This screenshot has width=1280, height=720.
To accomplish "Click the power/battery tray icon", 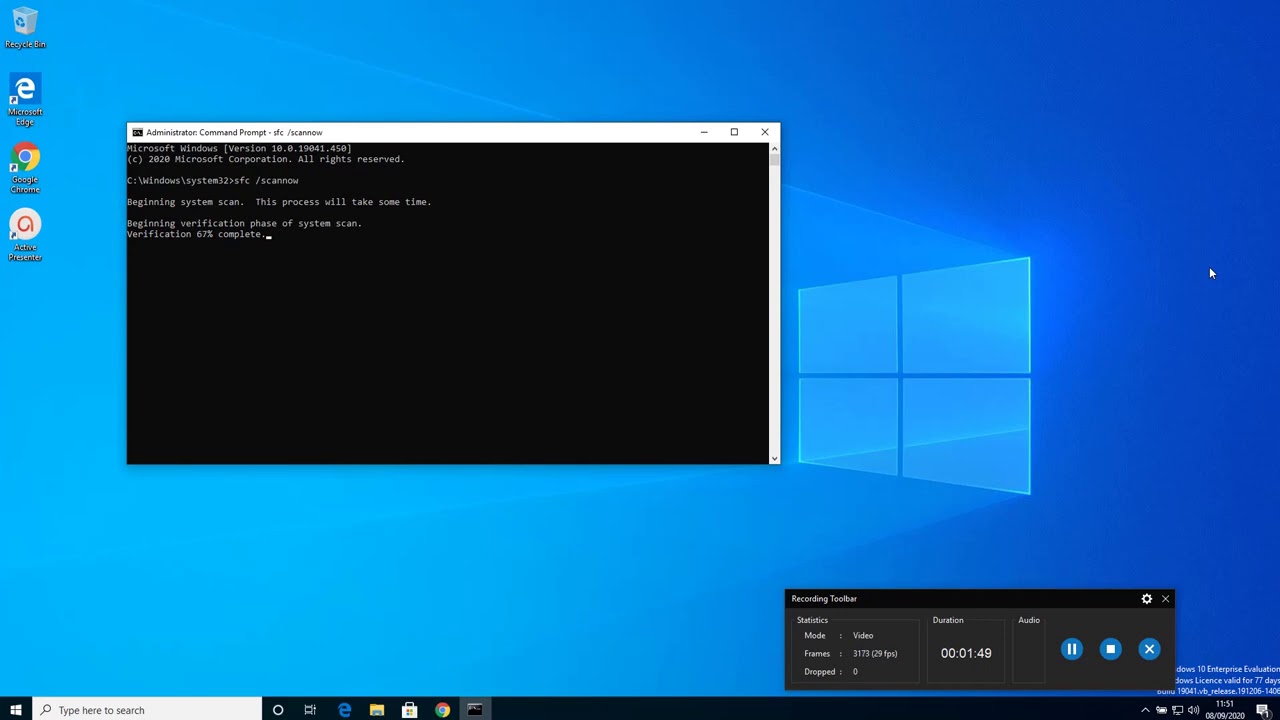I will (1161, 710).
